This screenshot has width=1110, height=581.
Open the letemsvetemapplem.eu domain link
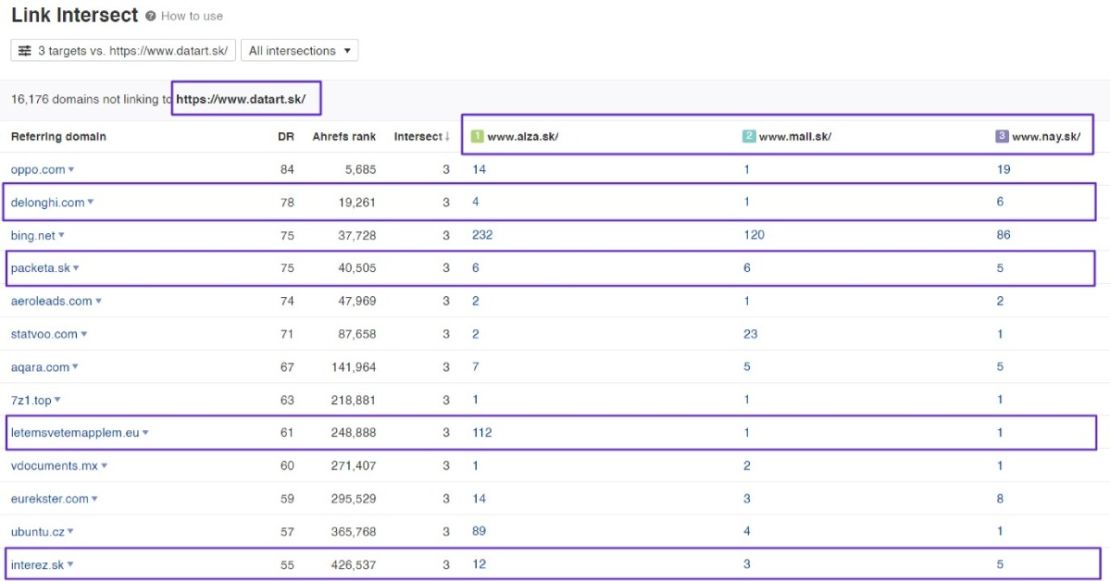pos(75,433)
